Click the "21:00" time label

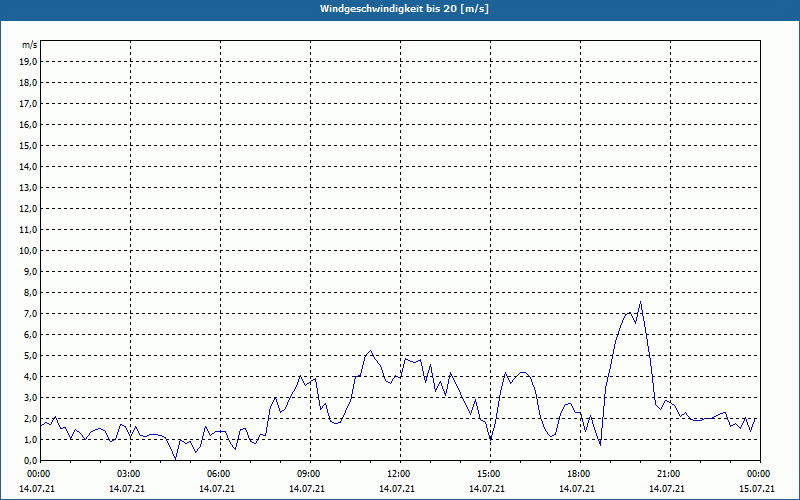667,474
